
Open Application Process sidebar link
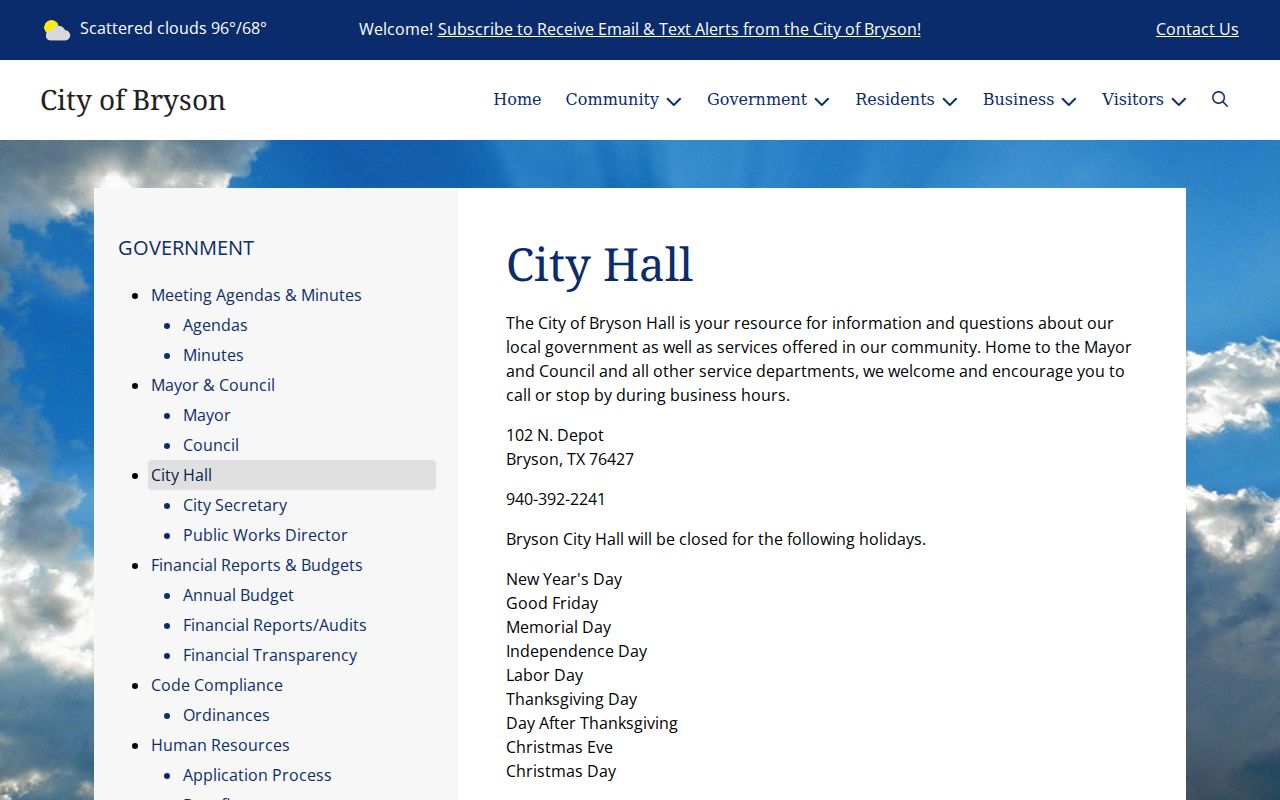(x=257, y=775)
